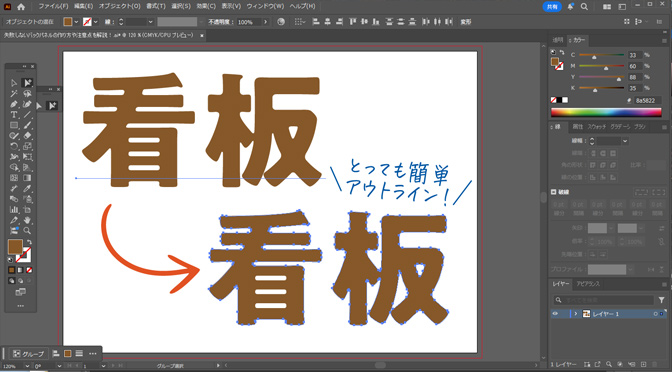The height and width of the screenshot is (372, 672).
Task: Select the Eyedropper tool
Action: 27,189
